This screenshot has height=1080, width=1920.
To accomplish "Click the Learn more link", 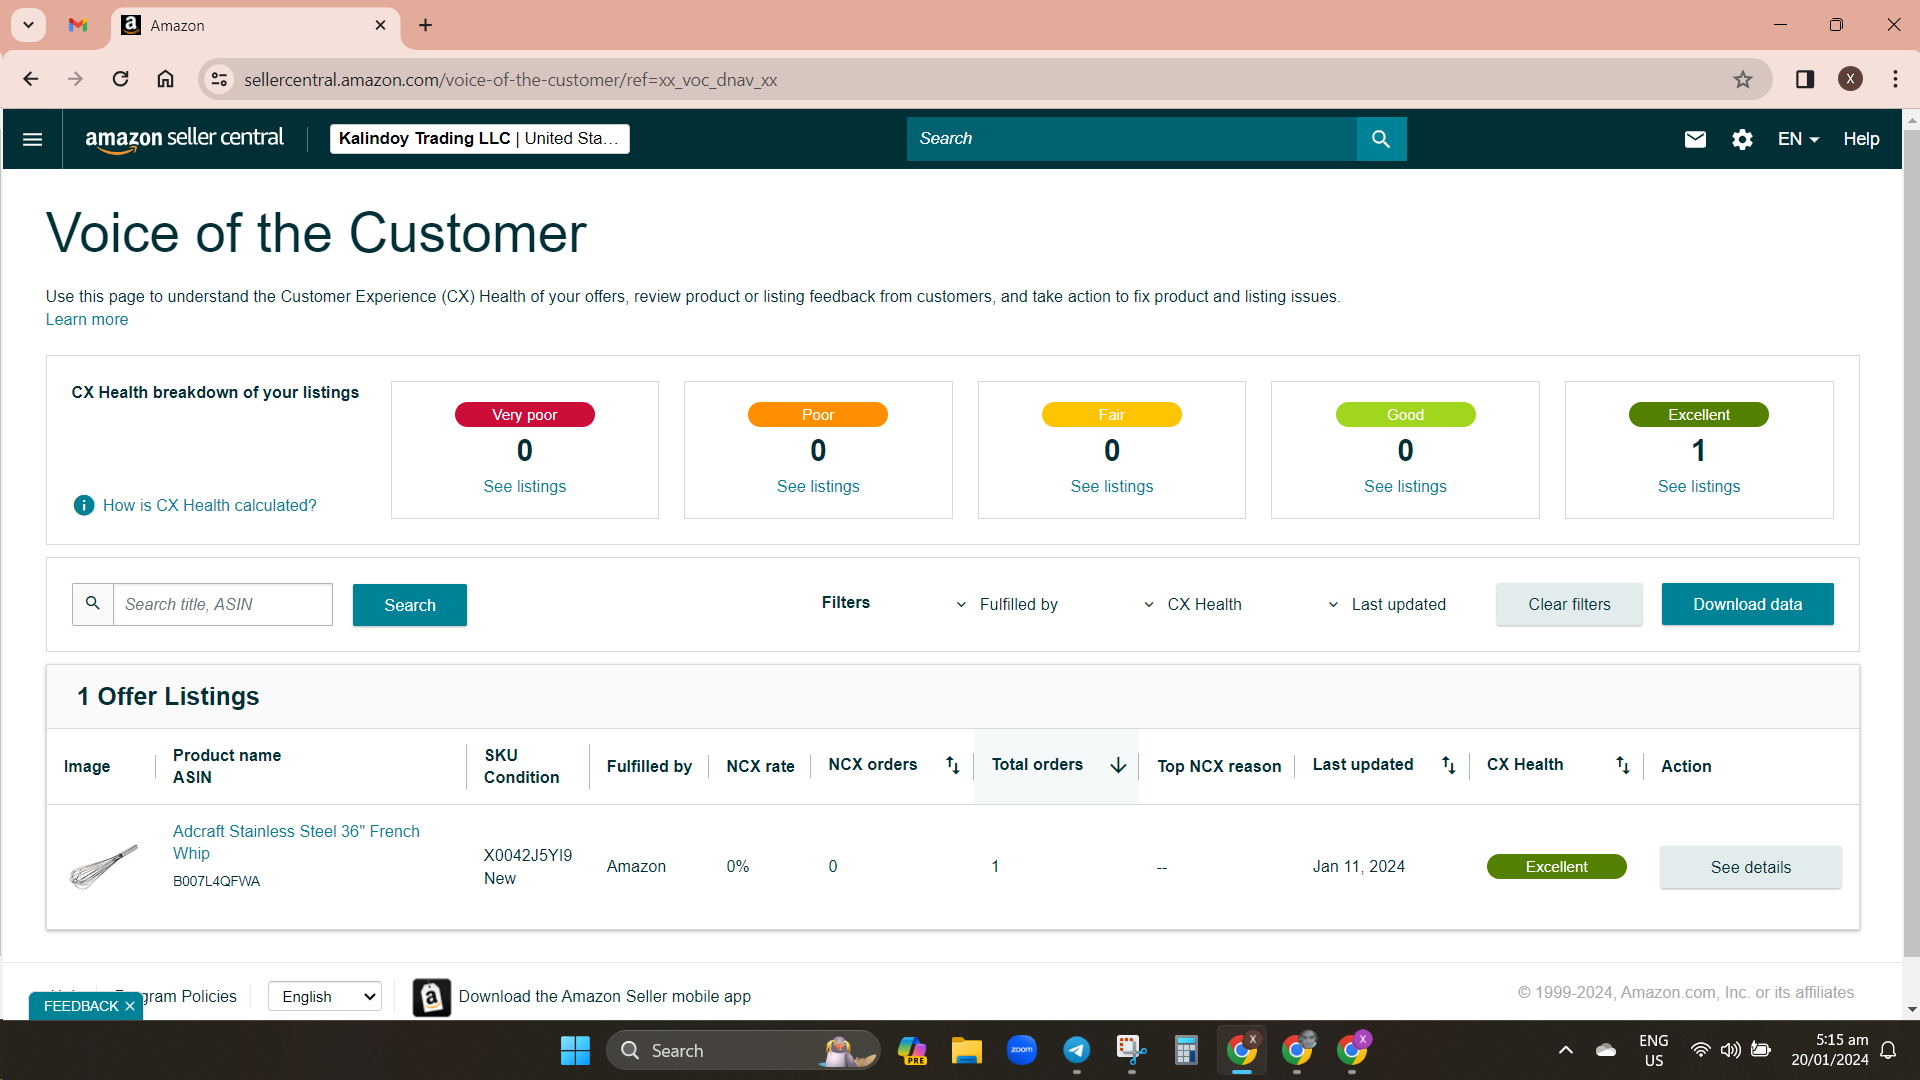I will [x=87, y=320].
